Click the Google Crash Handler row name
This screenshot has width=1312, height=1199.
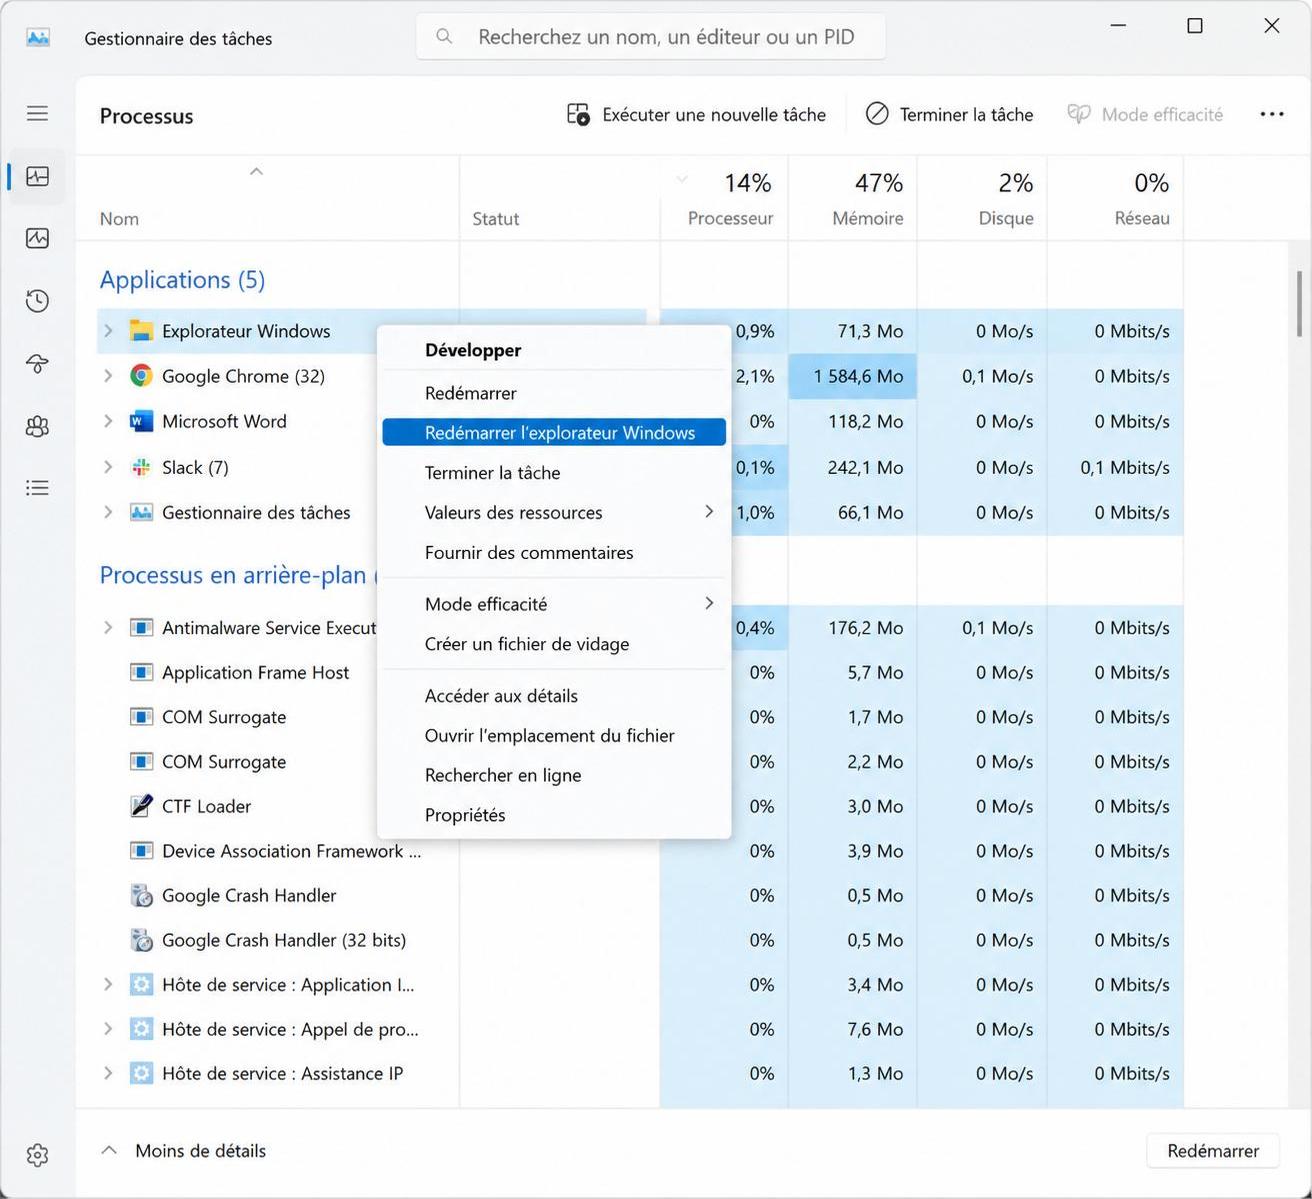249,895
